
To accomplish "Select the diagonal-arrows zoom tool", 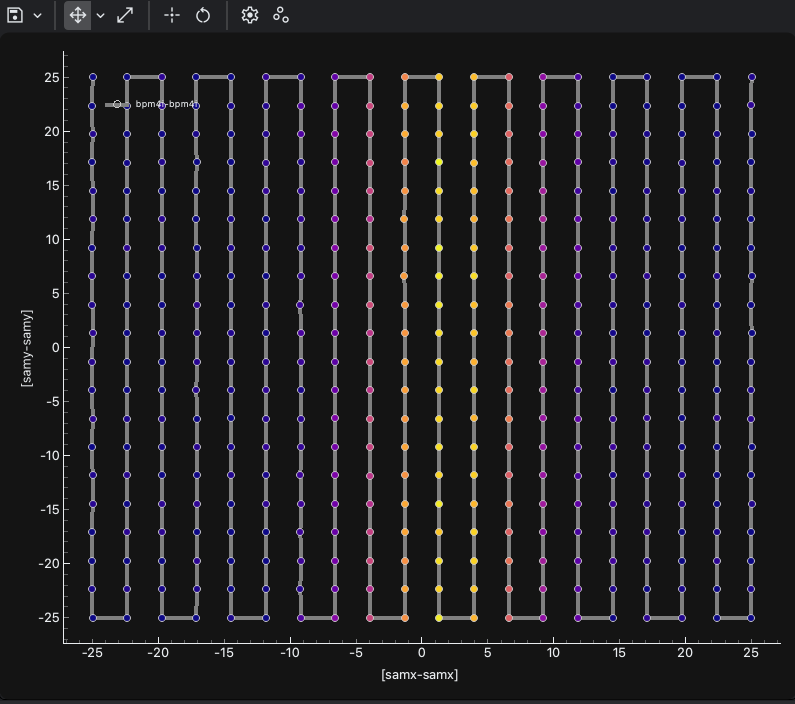I will (125, 16).
